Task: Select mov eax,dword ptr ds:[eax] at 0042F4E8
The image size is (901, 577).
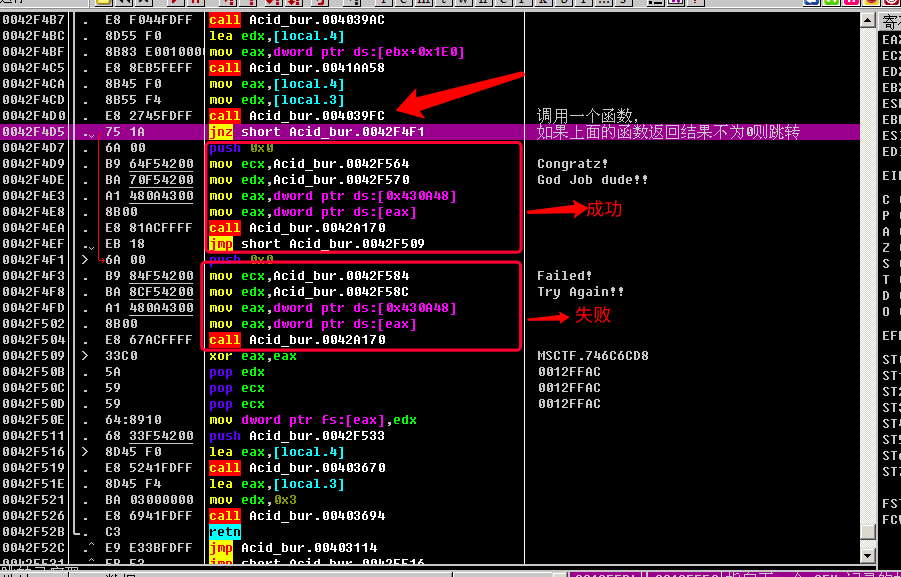Action: (313, 212)
